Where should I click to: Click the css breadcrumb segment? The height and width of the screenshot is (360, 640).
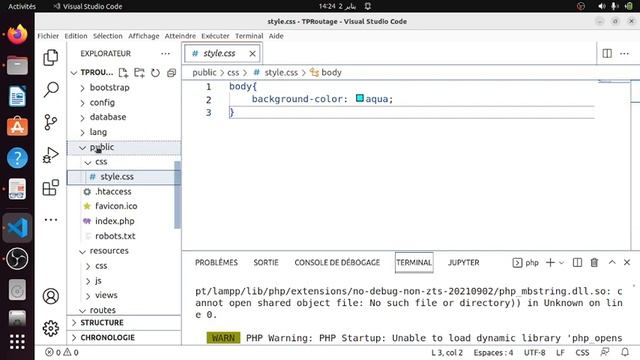233,73
